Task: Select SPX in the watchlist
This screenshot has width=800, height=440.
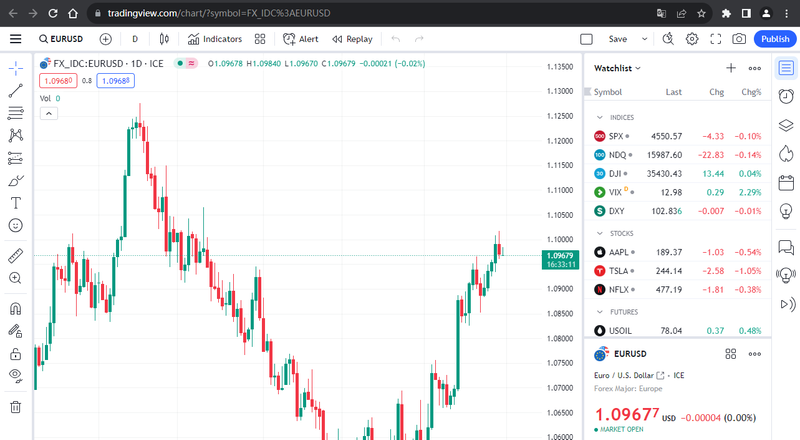Action: coord(678,136)
